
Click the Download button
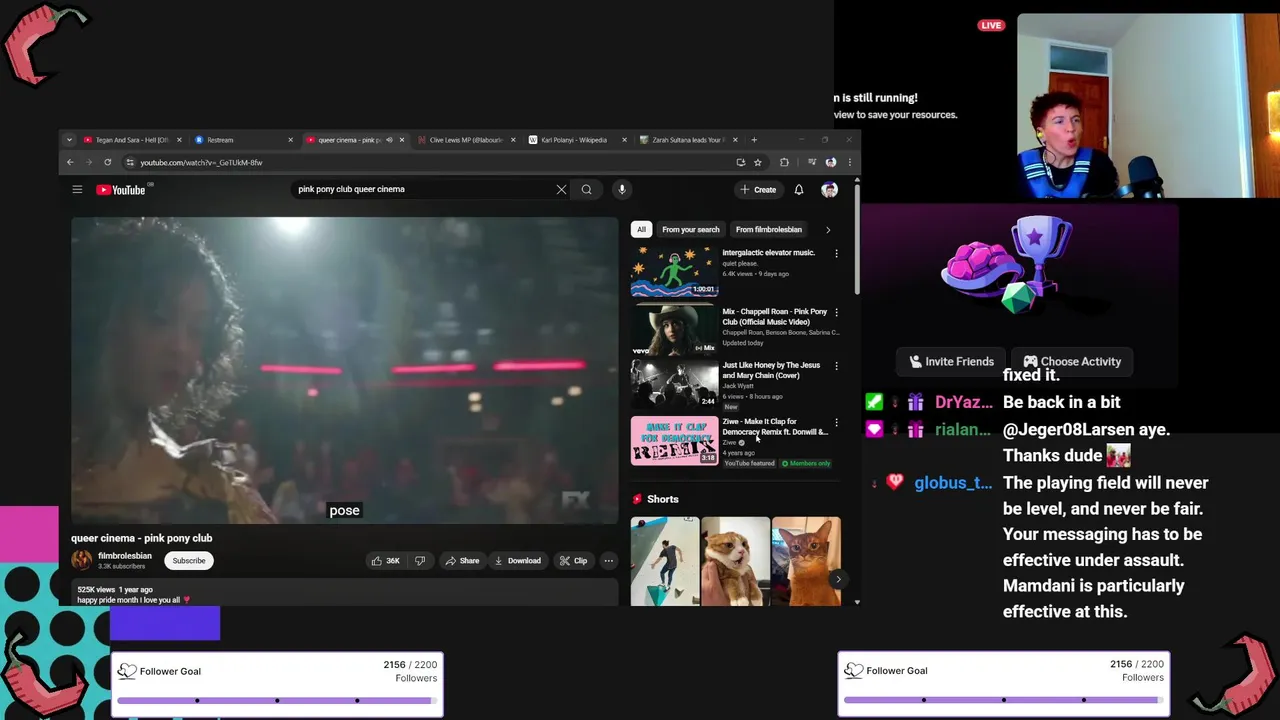click(x=517, y=561)
